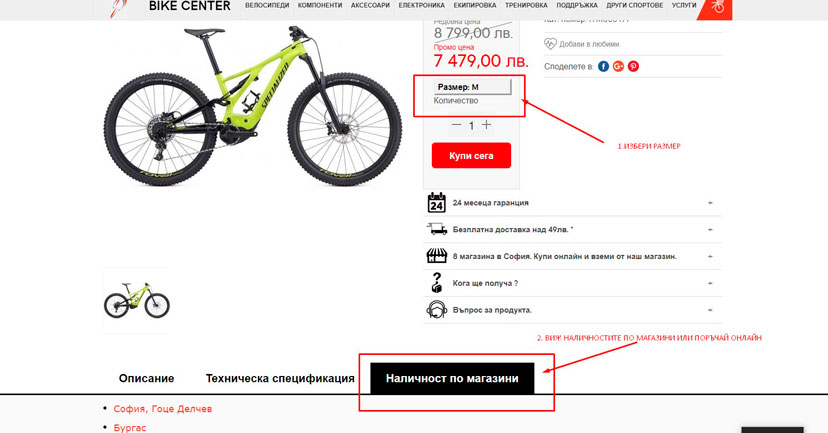Open the red bike icon in header corner
828x433 pixels.
716,7
